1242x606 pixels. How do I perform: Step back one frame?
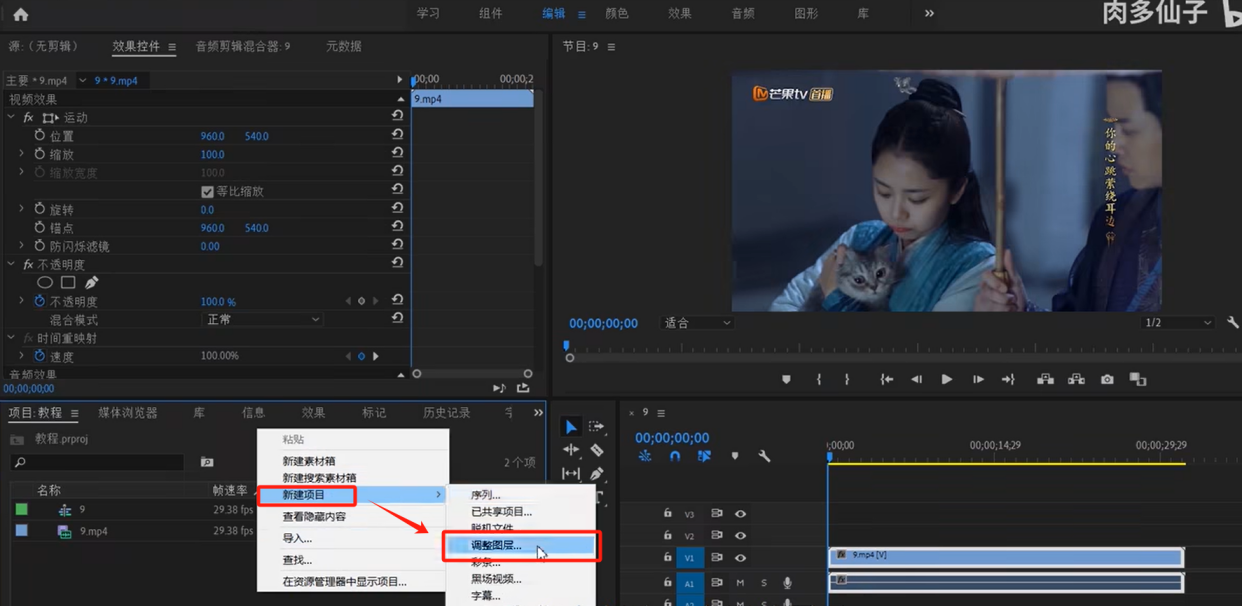(916, 379)
